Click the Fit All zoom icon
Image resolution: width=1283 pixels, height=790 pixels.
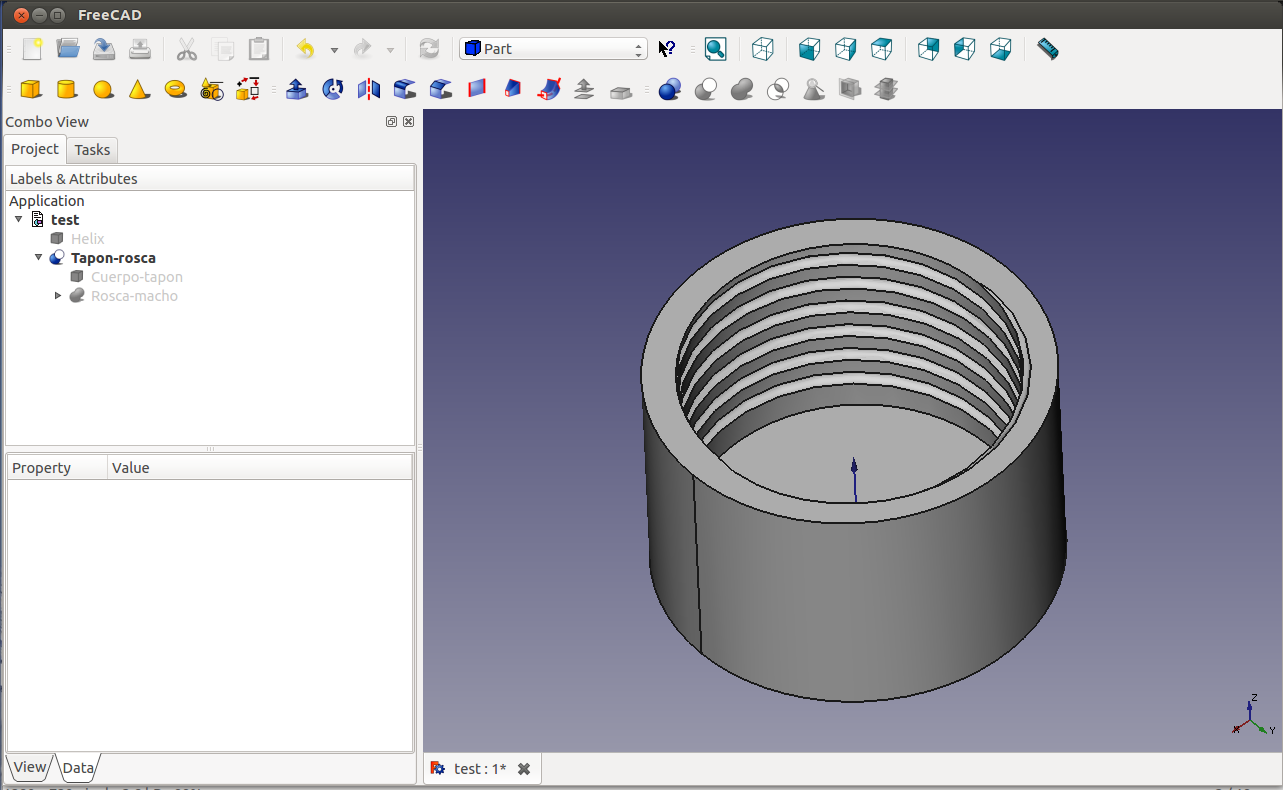click(715, 49)
